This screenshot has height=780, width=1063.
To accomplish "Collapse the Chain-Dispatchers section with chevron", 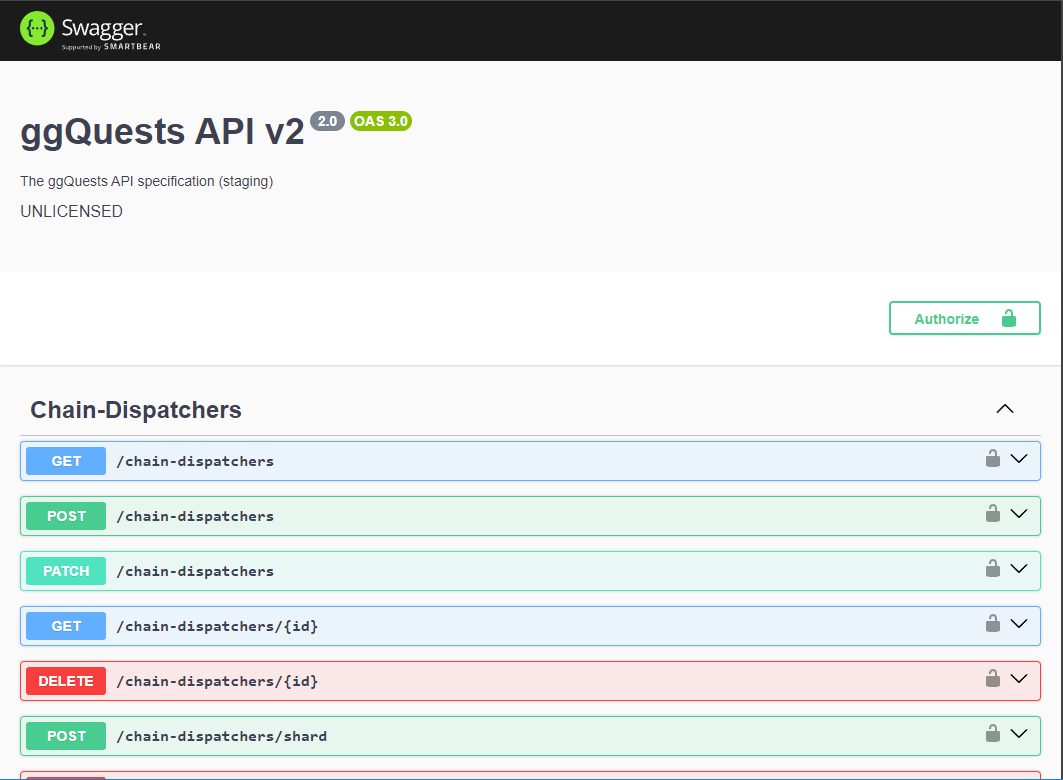I will point(1005,409).
